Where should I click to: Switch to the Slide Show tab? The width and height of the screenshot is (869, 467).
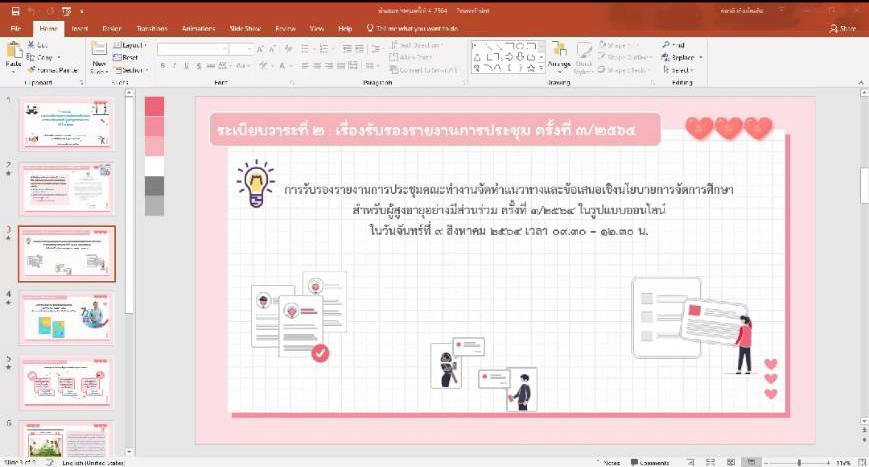pyautogui.click(x=245, y=28)
